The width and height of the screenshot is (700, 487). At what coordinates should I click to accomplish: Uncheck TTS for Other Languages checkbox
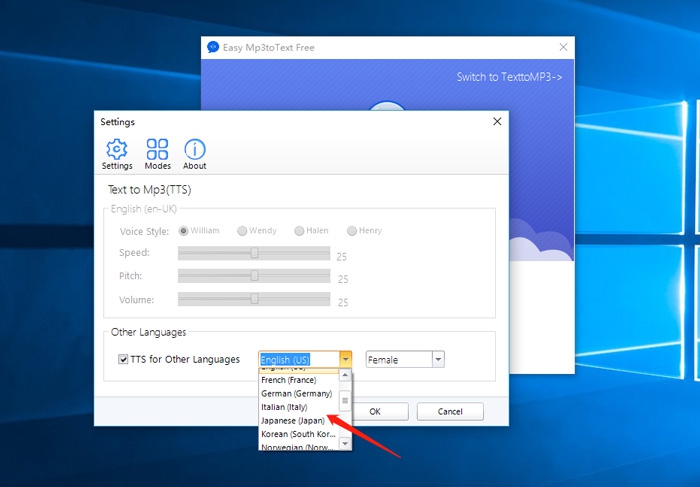click(123, 359)
